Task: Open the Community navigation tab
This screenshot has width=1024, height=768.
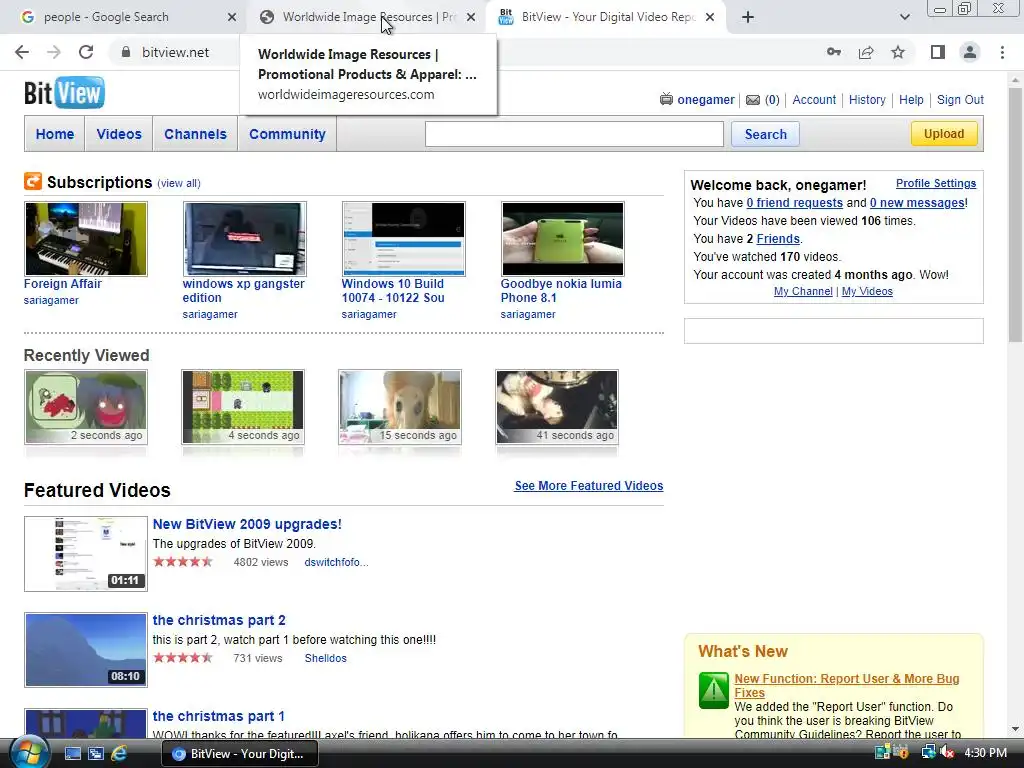Action: pyautogui.click(x=287, y=134)
